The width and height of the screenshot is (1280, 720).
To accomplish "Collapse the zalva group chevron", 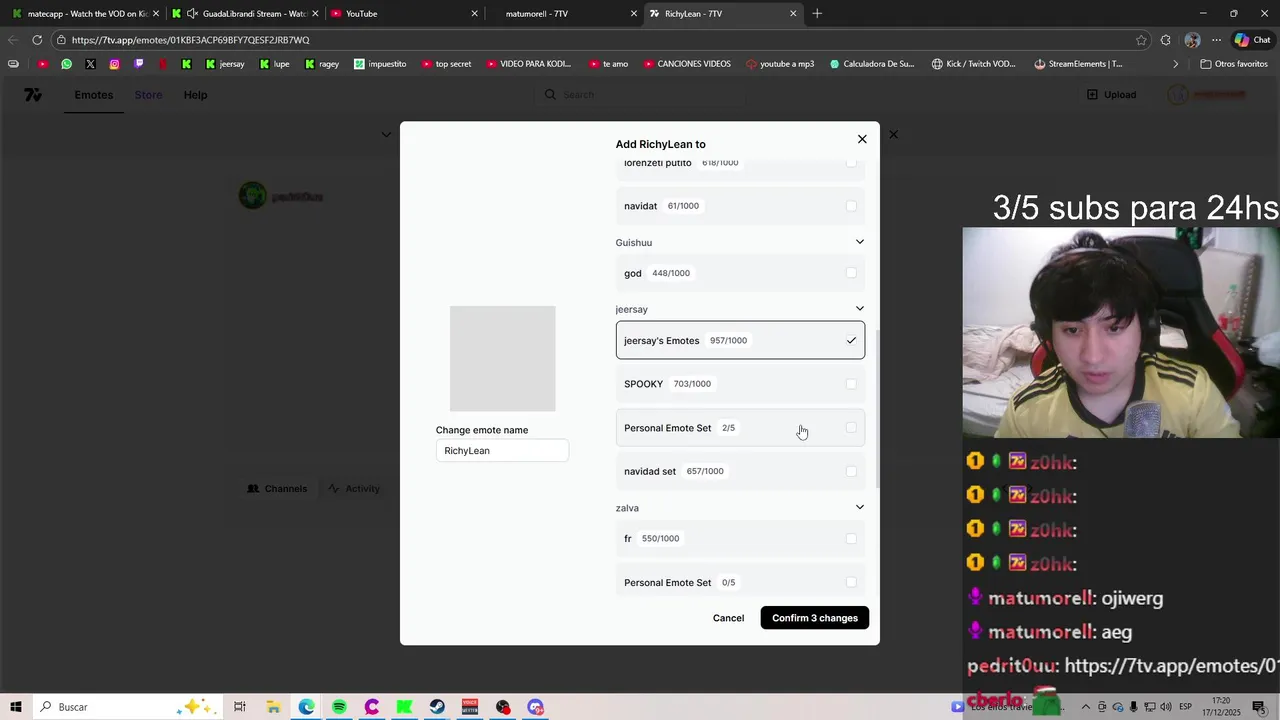I will pyautogui.click(x=859, y=508).
